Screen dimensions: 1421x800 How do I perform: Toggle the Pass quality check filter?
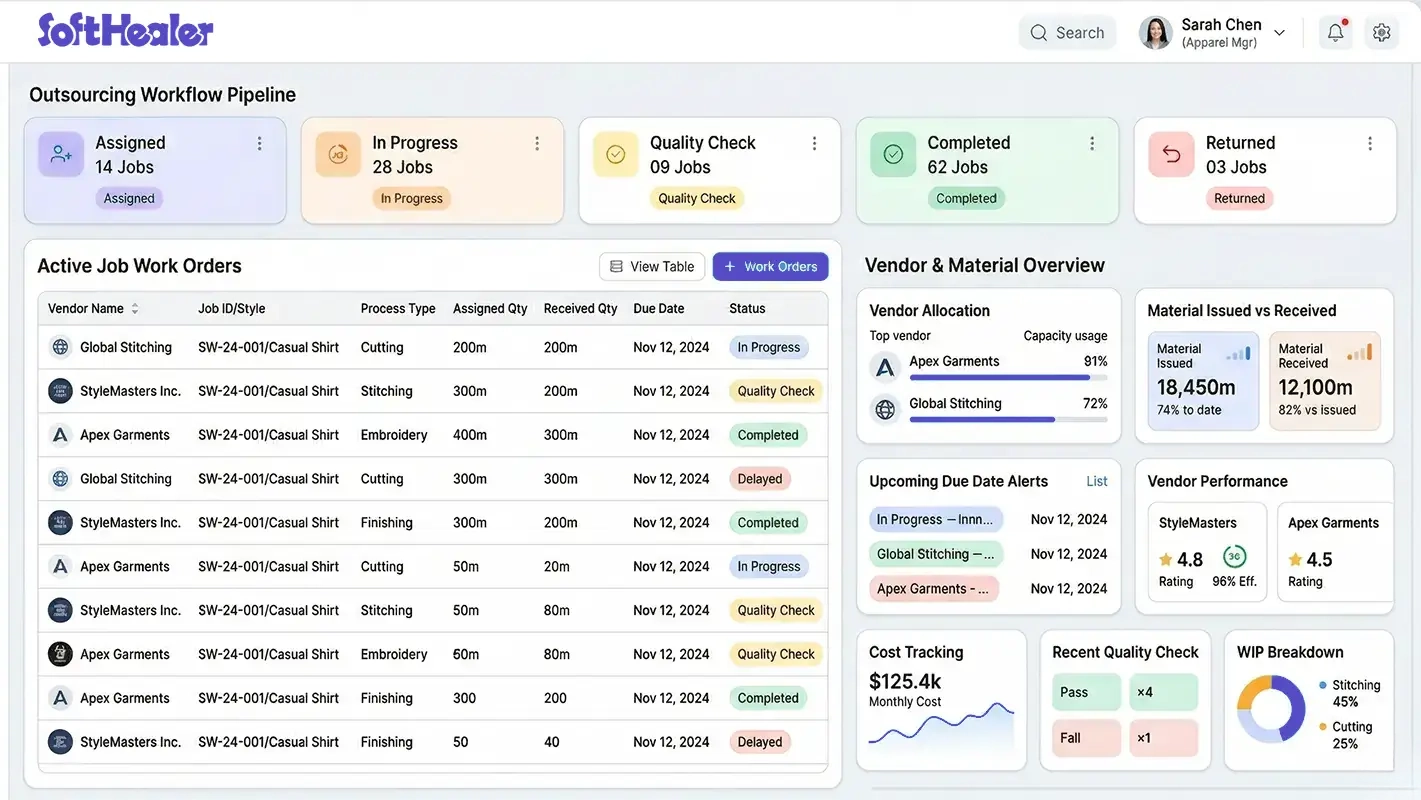click(x=1086, y=691)
